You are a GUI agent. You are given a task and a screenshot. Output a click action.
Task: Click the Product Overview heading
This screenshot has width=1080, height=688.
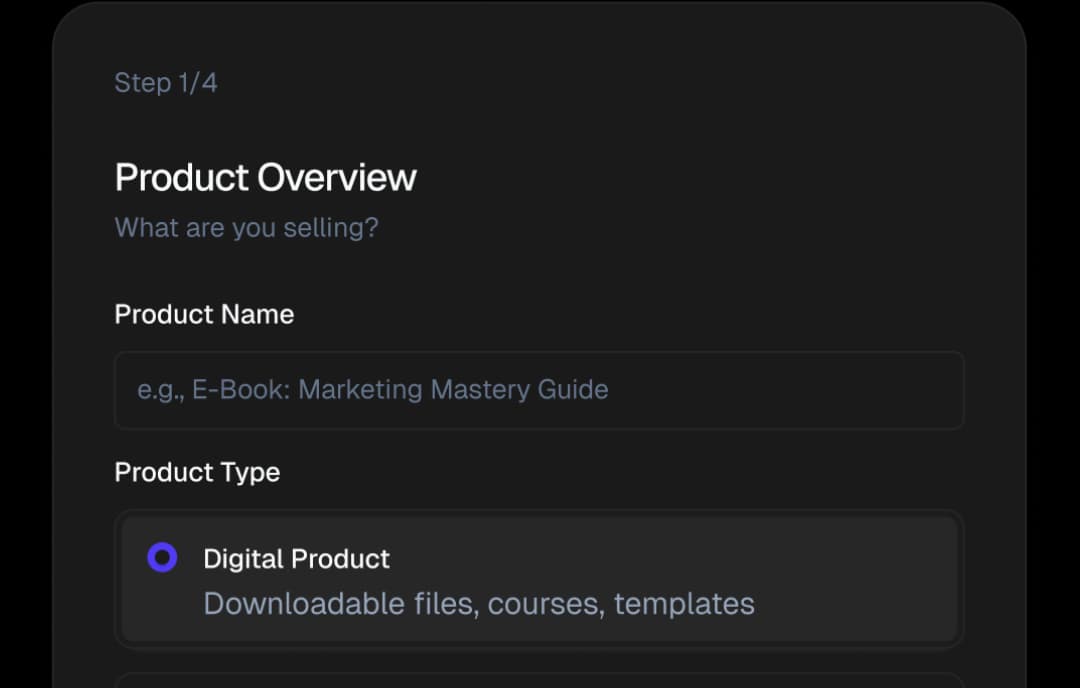[265, 177]
